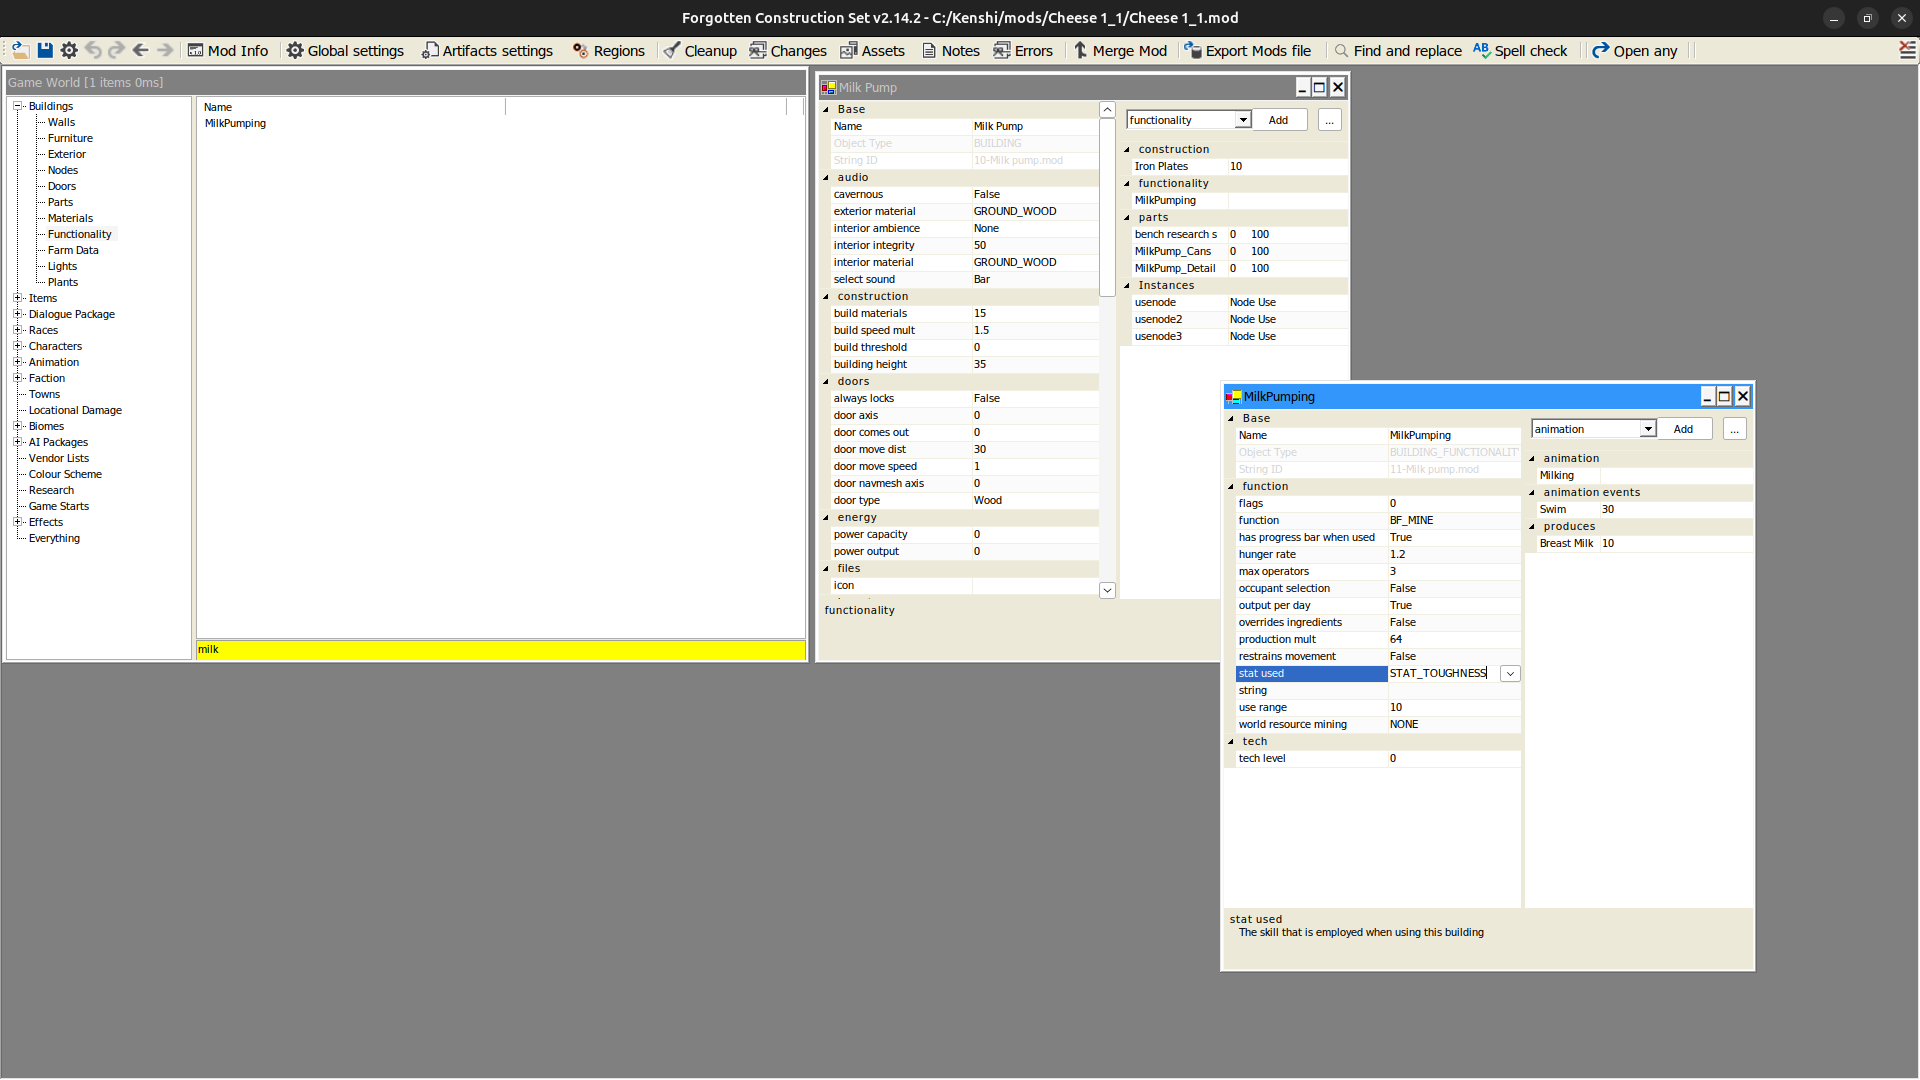1920x1080 pixels.
Task: Run Spell check
Action: (x=1520, y=50)
